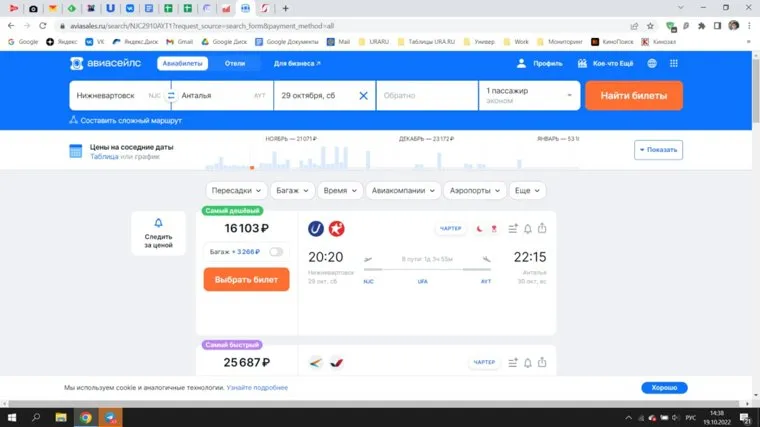Click the Обратно return date field
The width and height of the screenshot is (760, 427).
pos(426,96)
